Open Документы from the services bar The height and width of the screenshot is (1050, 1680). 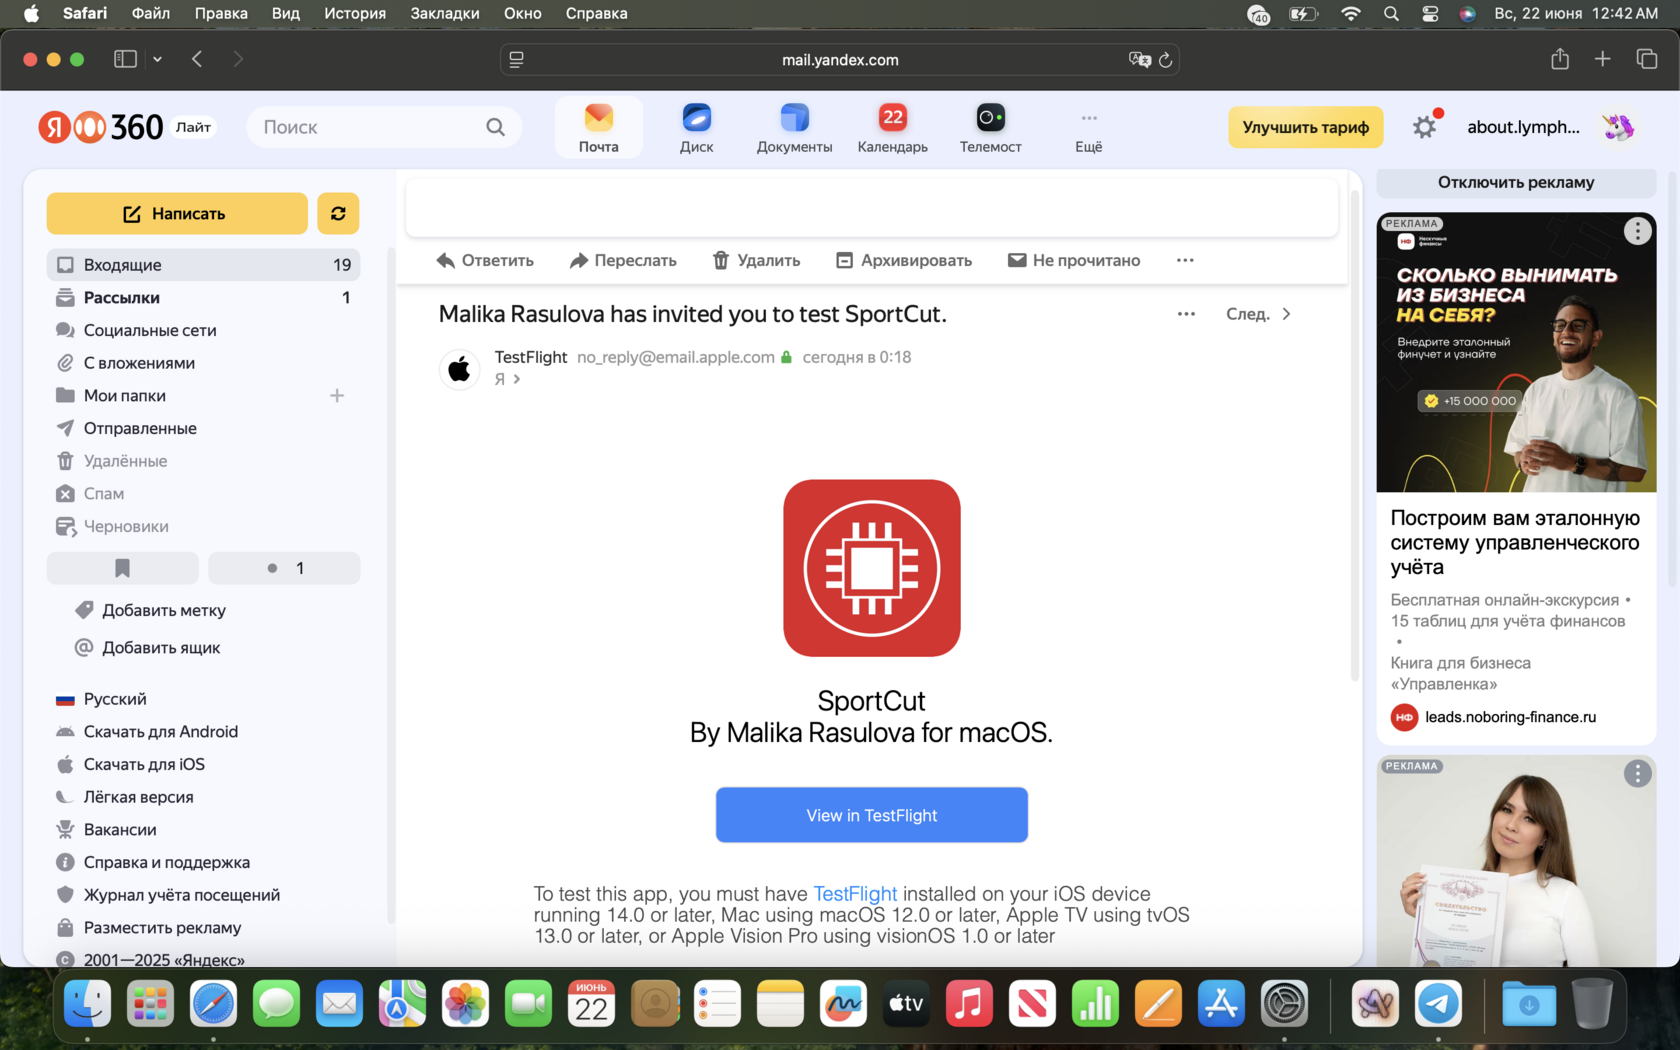(x=794, y=128)
